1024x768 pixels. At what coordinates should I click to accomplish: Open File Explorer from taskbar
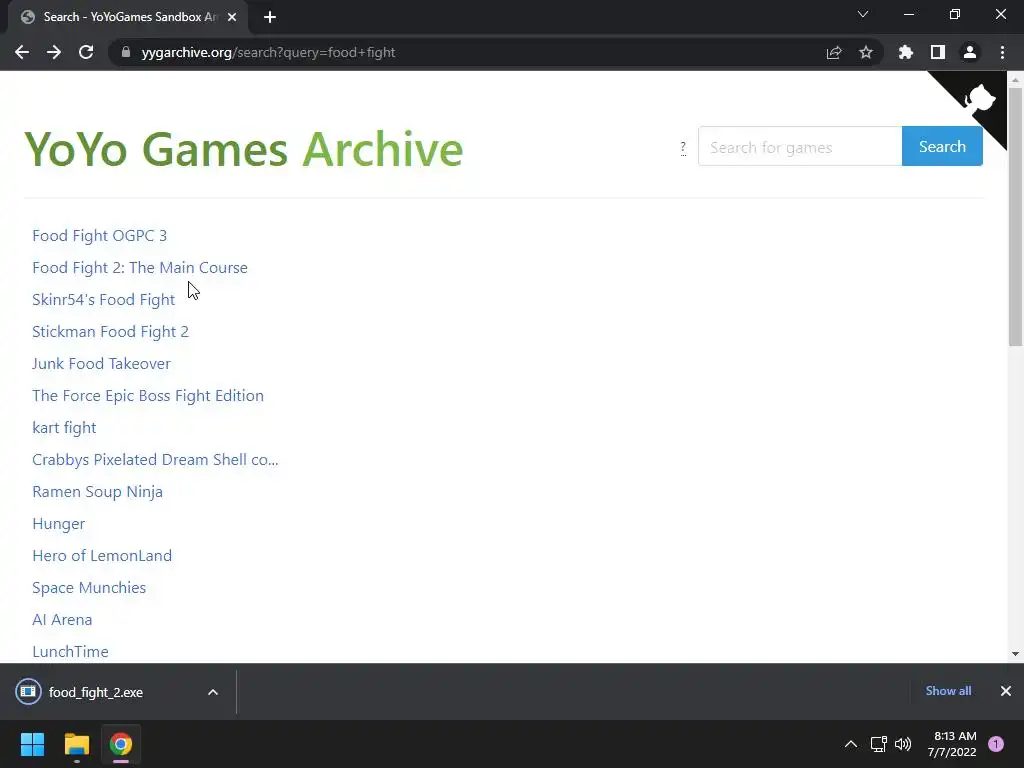77,744
